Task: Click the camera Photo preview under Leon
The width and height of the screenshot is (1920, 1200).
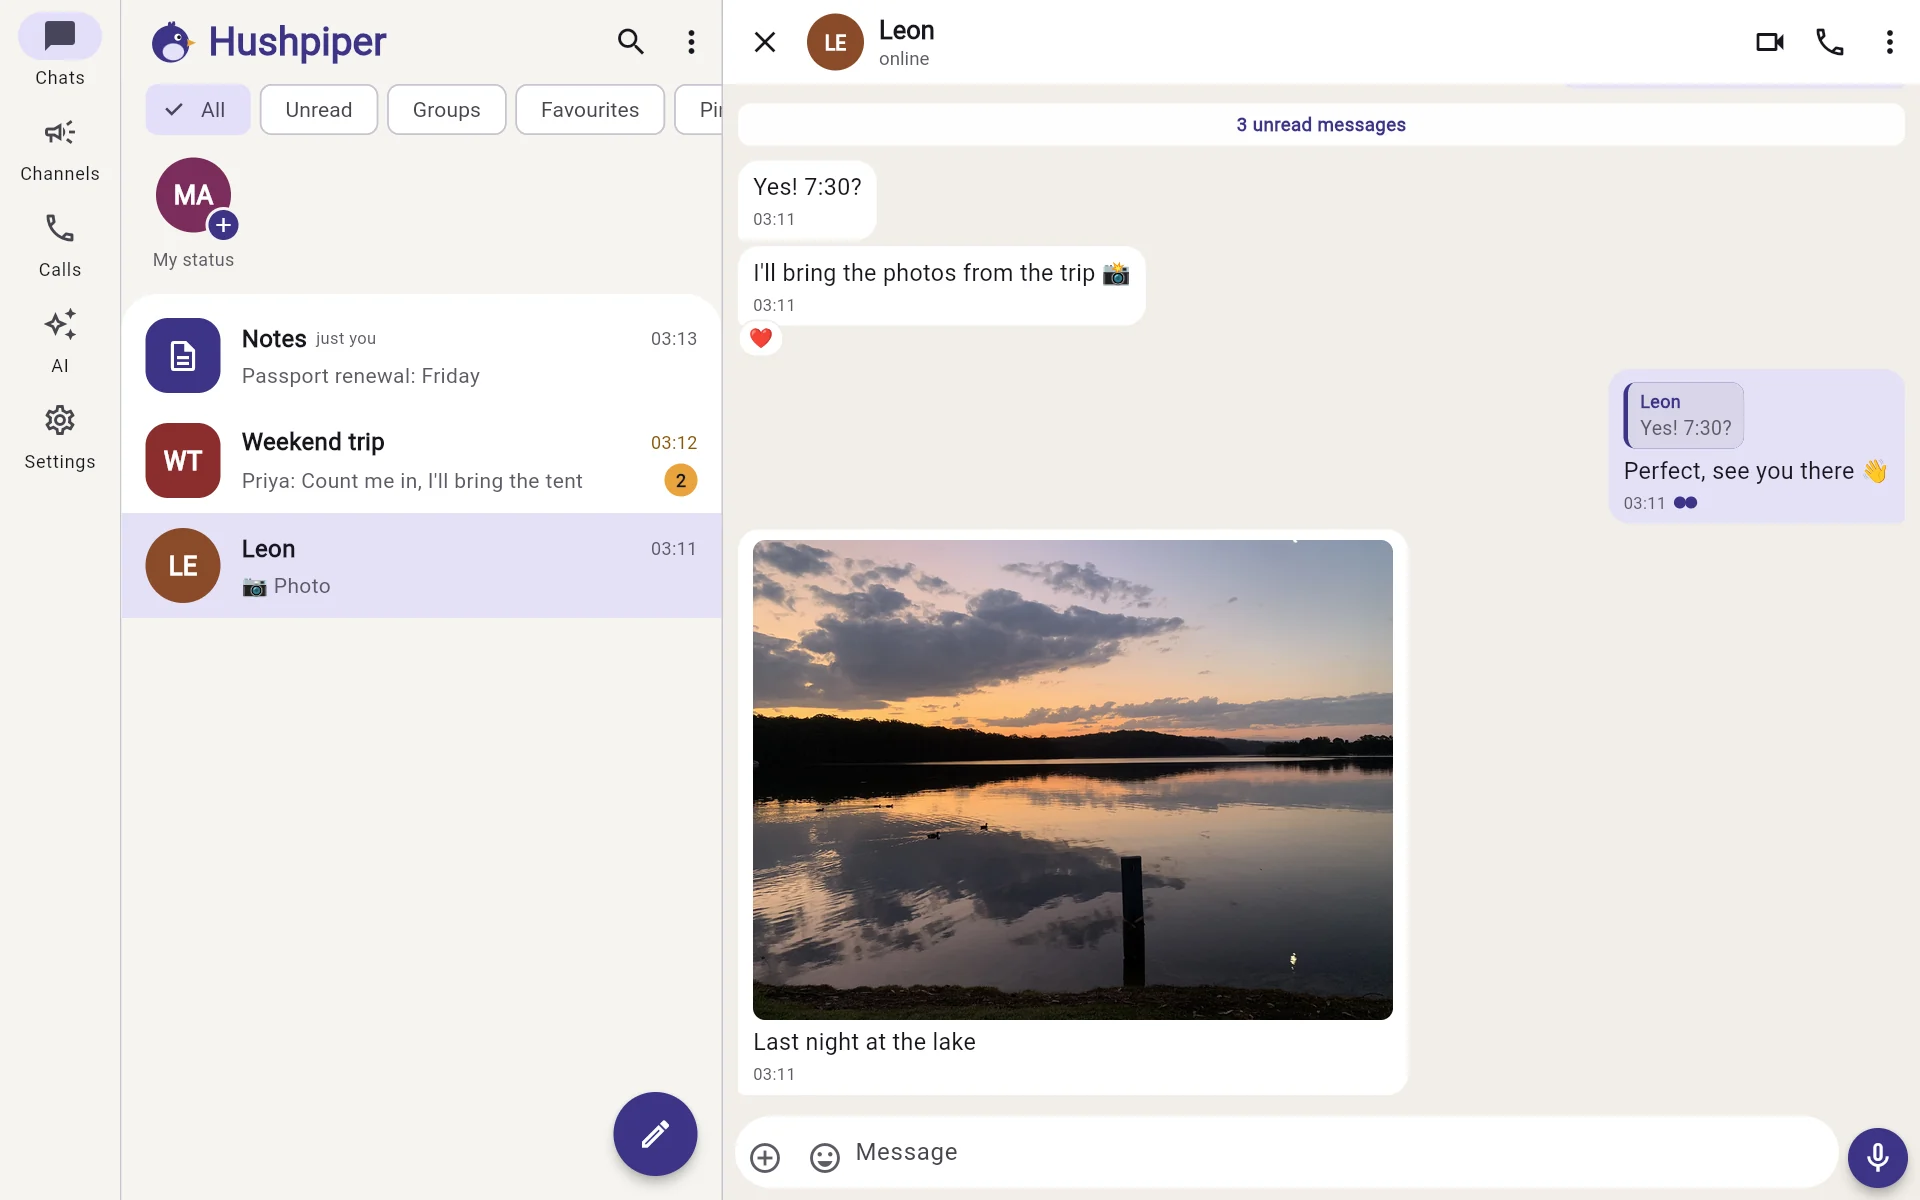Action: (x=286, y=587)
